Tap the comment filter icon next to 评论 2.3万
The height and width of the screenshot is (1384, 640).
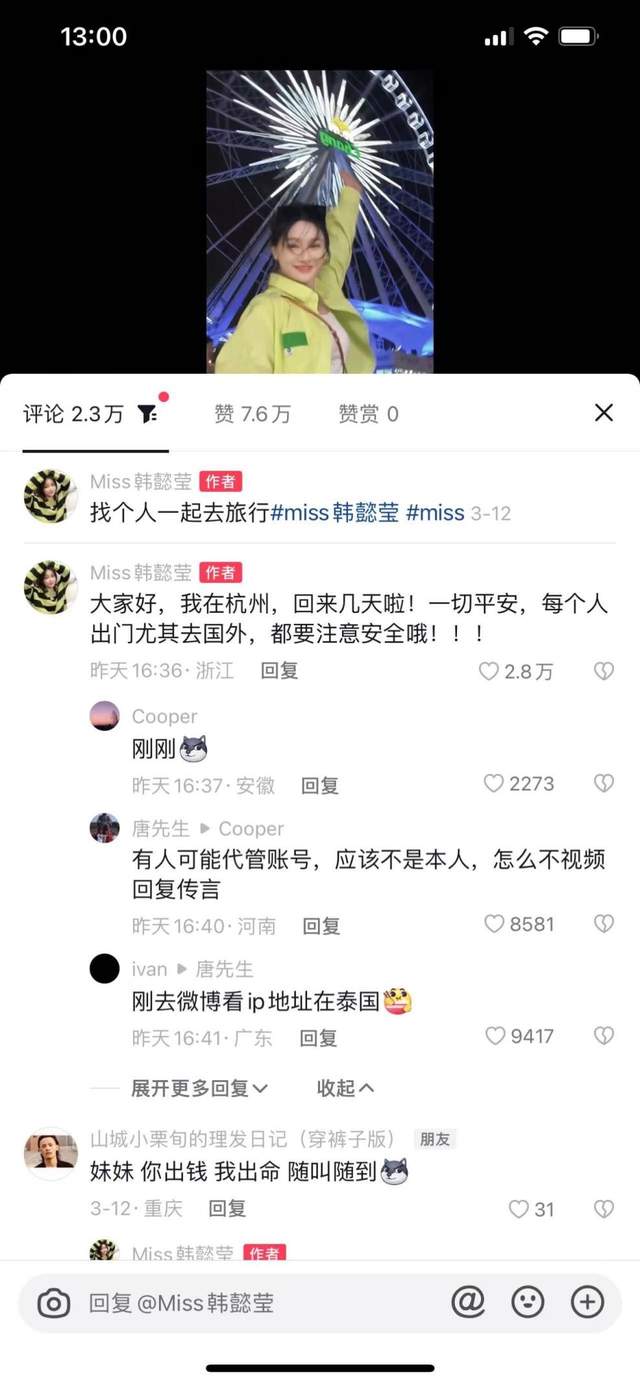tap(147, 413)
